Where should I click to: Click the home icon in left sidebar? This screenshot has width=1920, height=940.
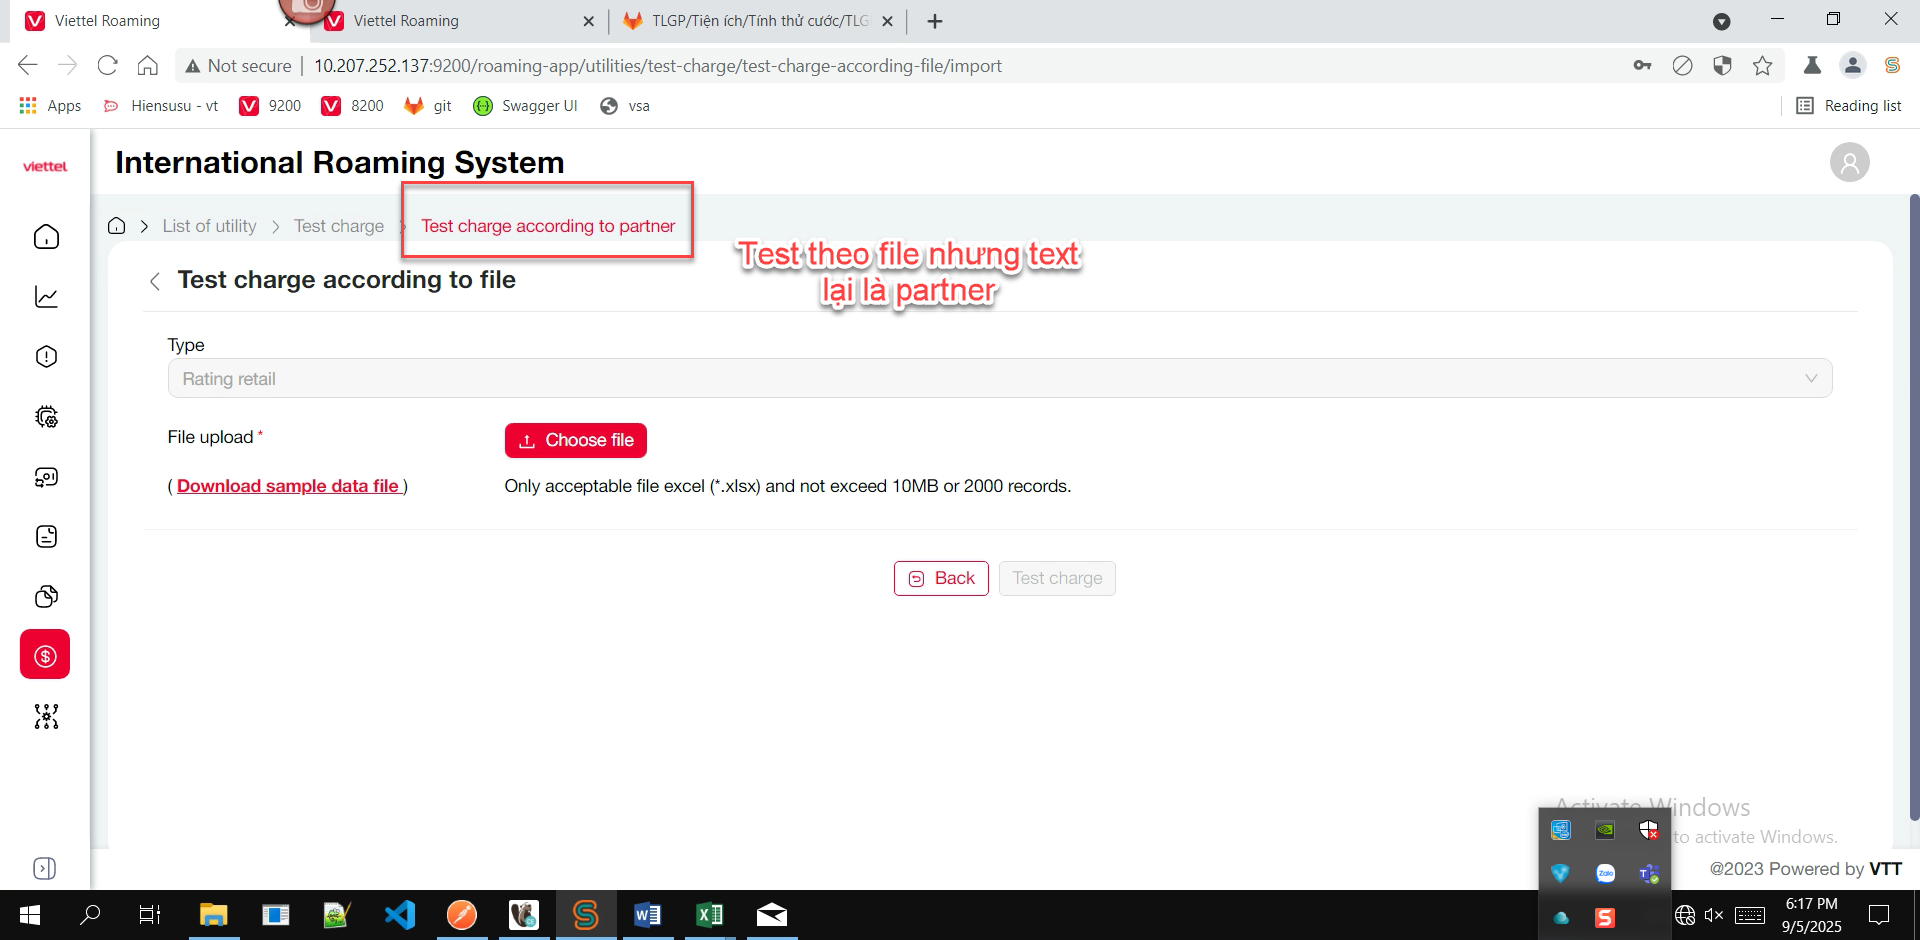[x=46, y=237]
